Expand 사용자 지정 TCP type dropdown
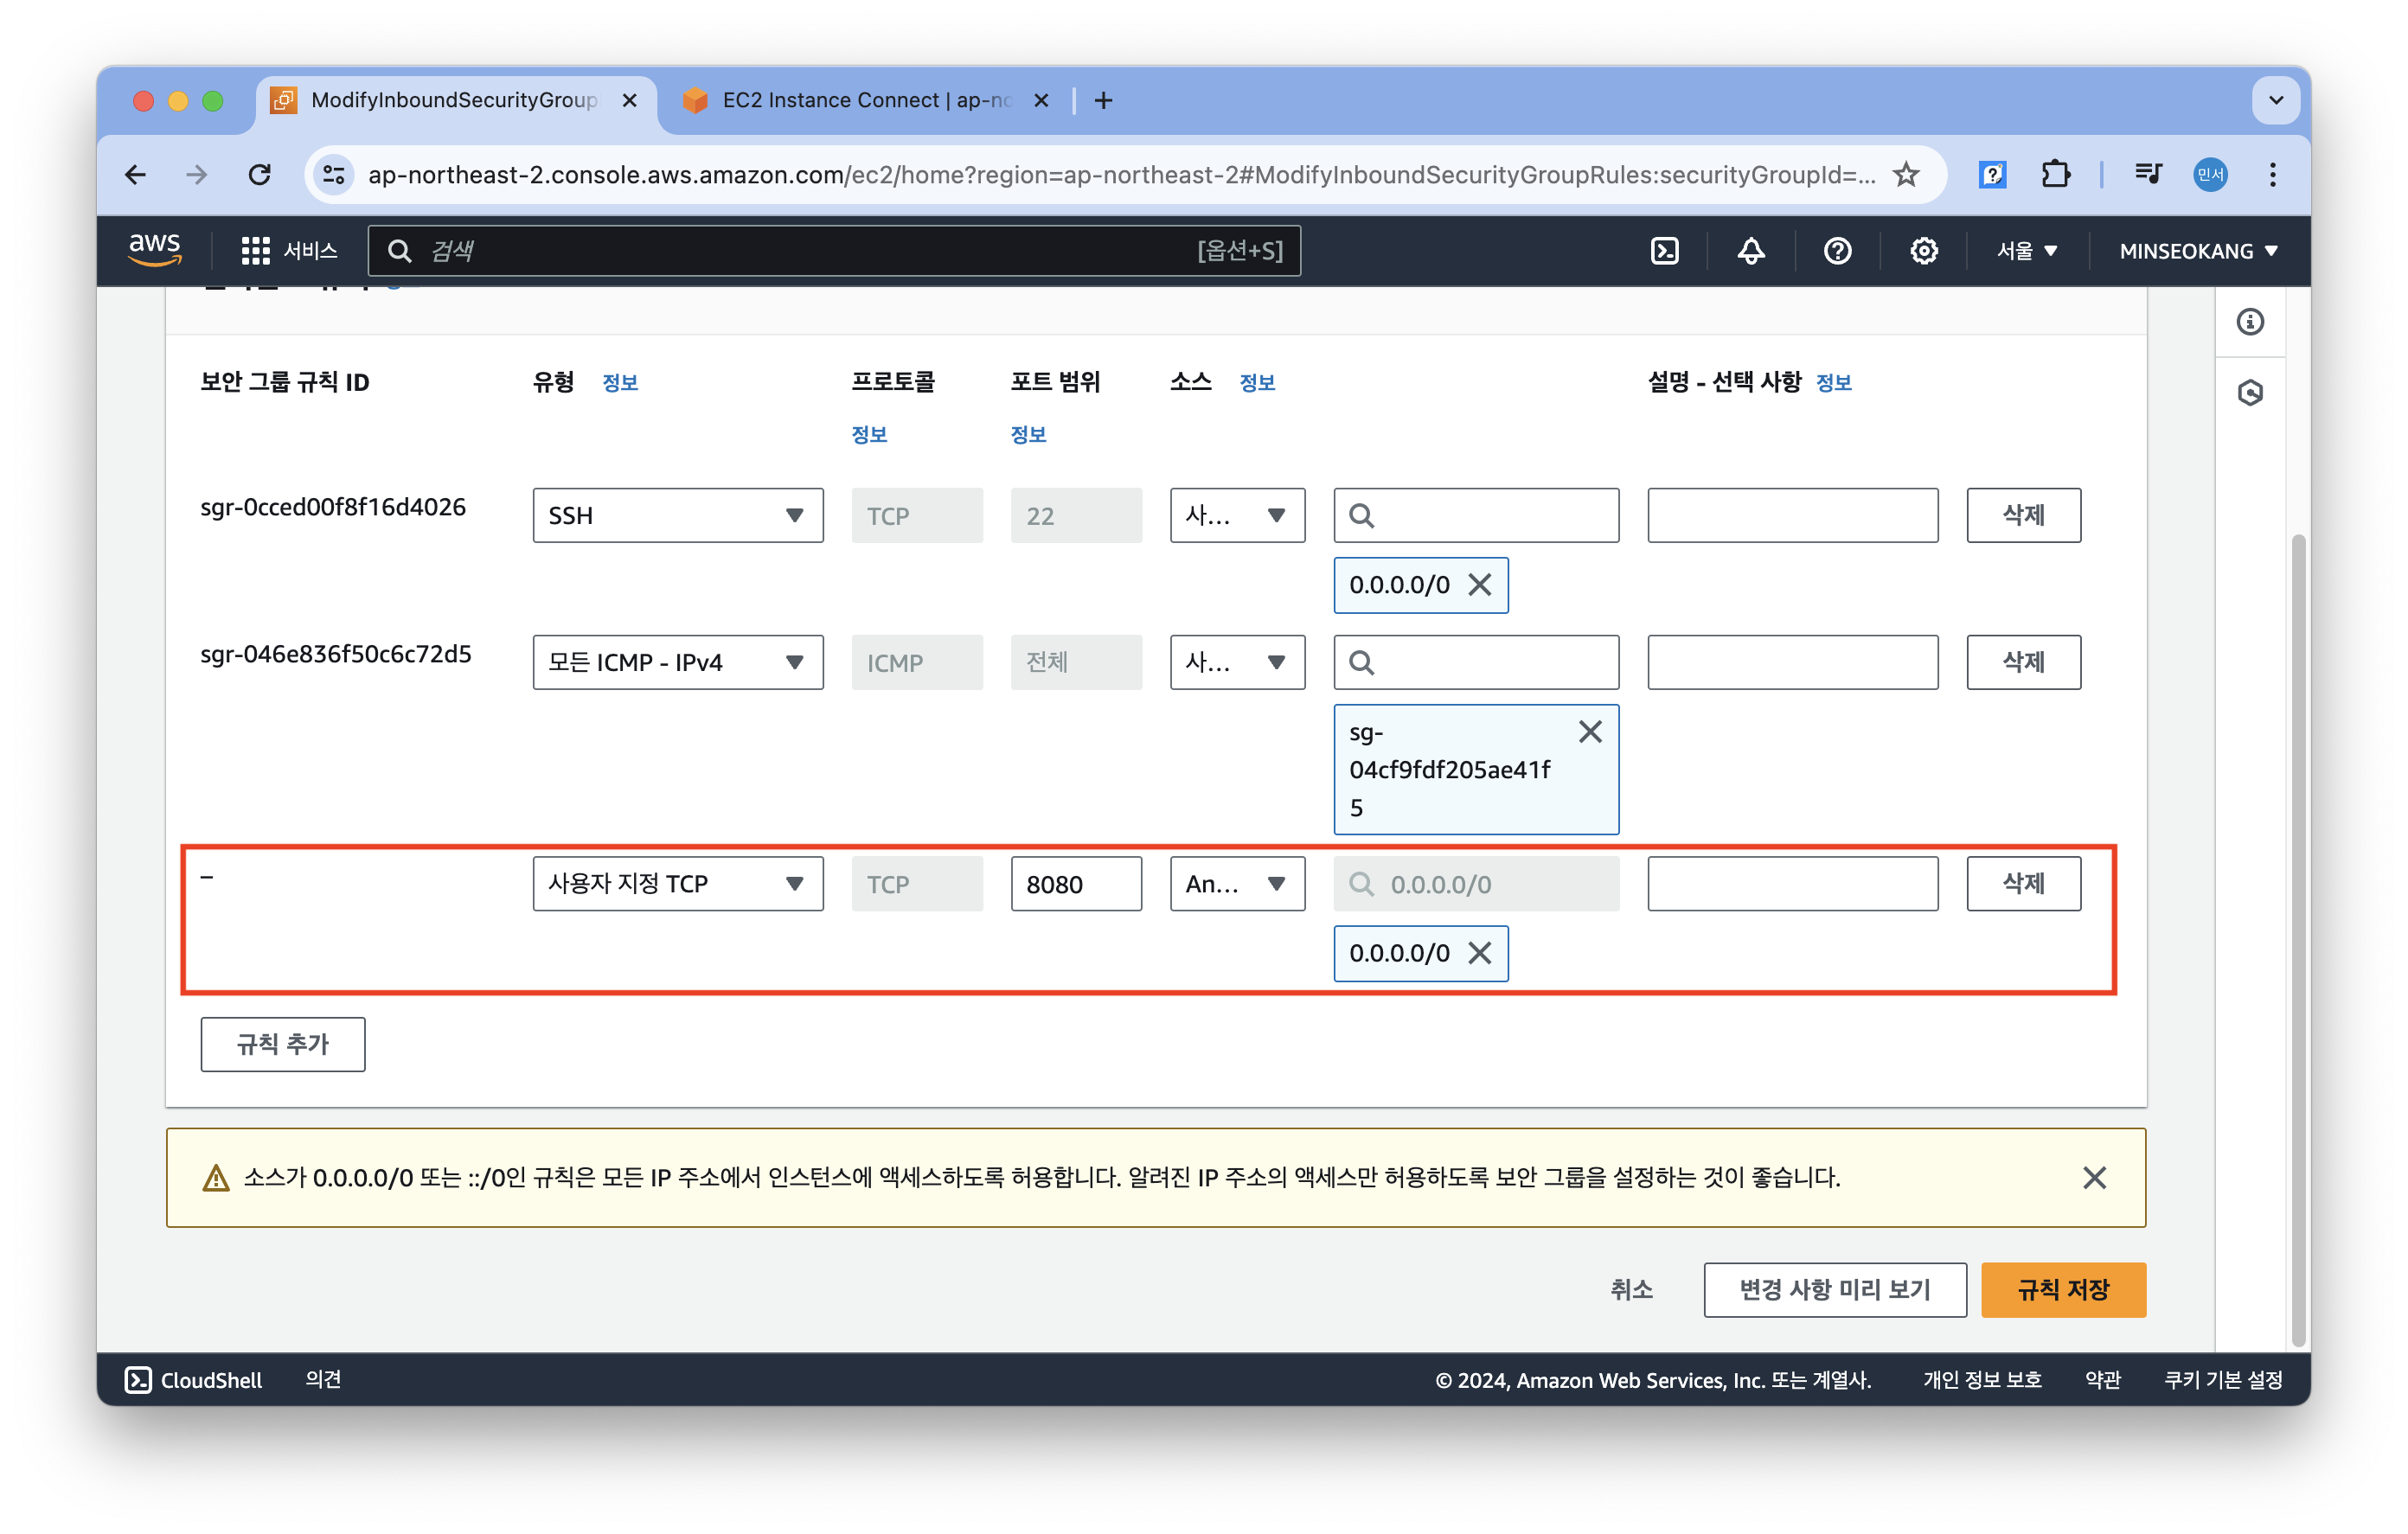The height and width of the screenshot is (1534, 2408). 677,884
